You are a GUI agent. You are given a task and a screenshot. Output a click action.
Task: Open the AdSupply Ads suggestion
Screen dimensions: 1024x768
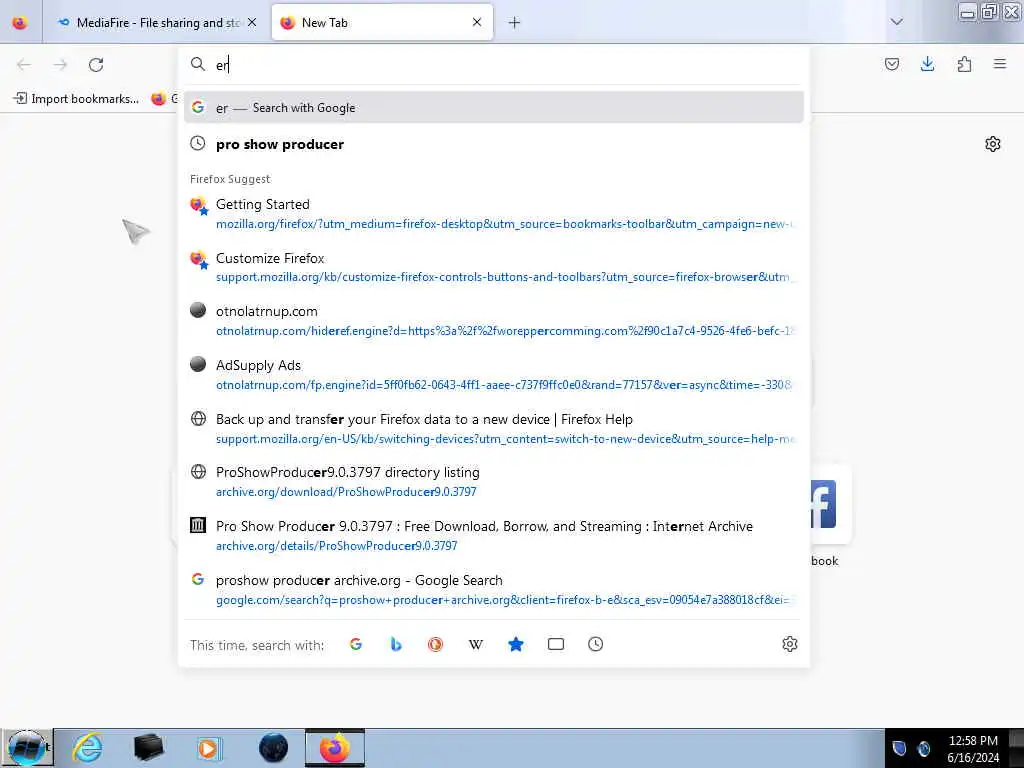point(494,375)
